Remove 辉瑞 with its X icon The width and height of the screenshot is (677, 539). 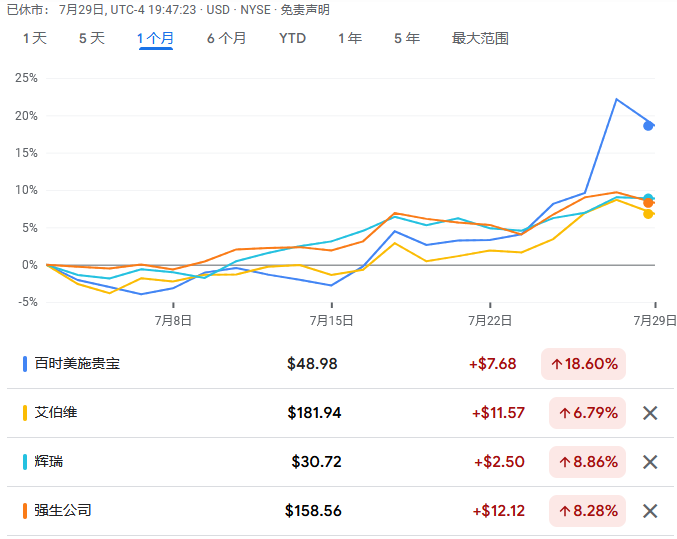pos(650,462)
